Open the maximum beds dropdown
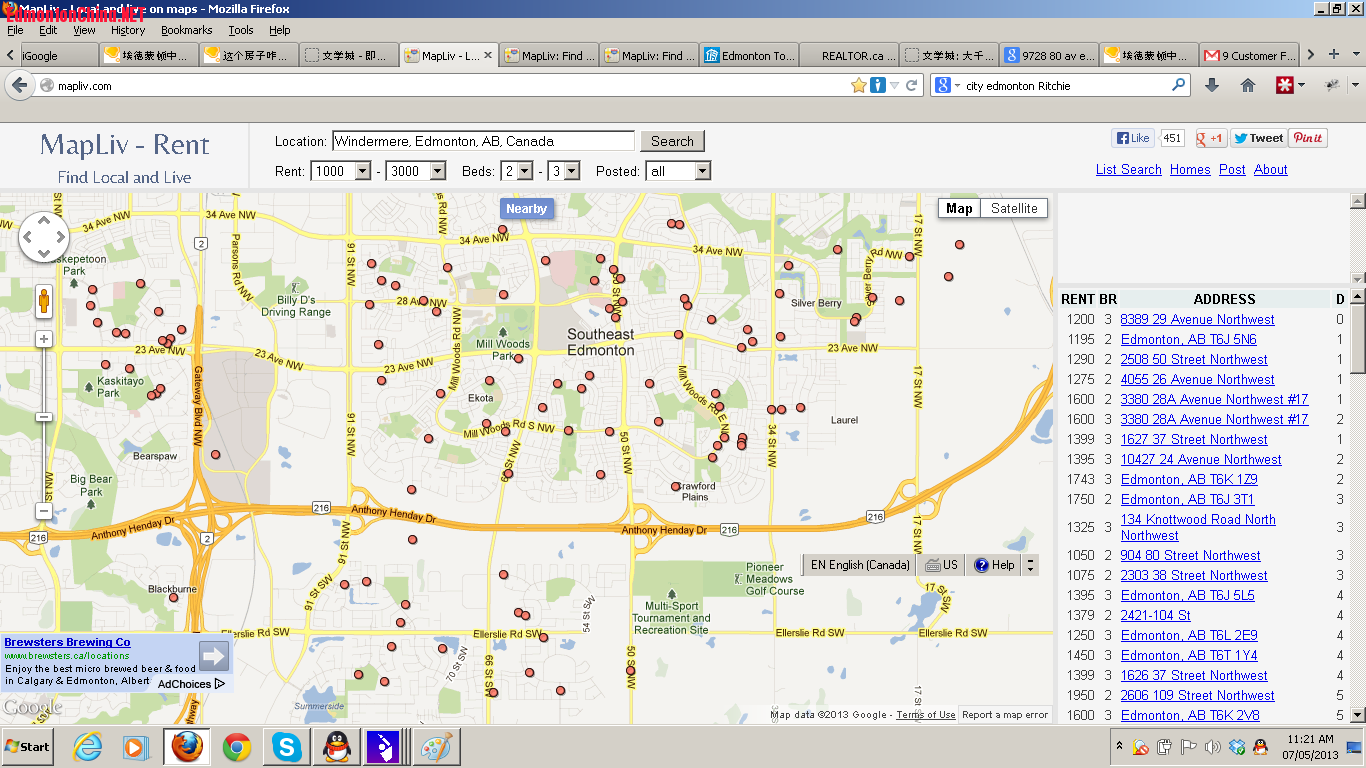Image resolution: width=1366 pixels, height=768 pixels. pyautogui.click(x=564, y=171)
